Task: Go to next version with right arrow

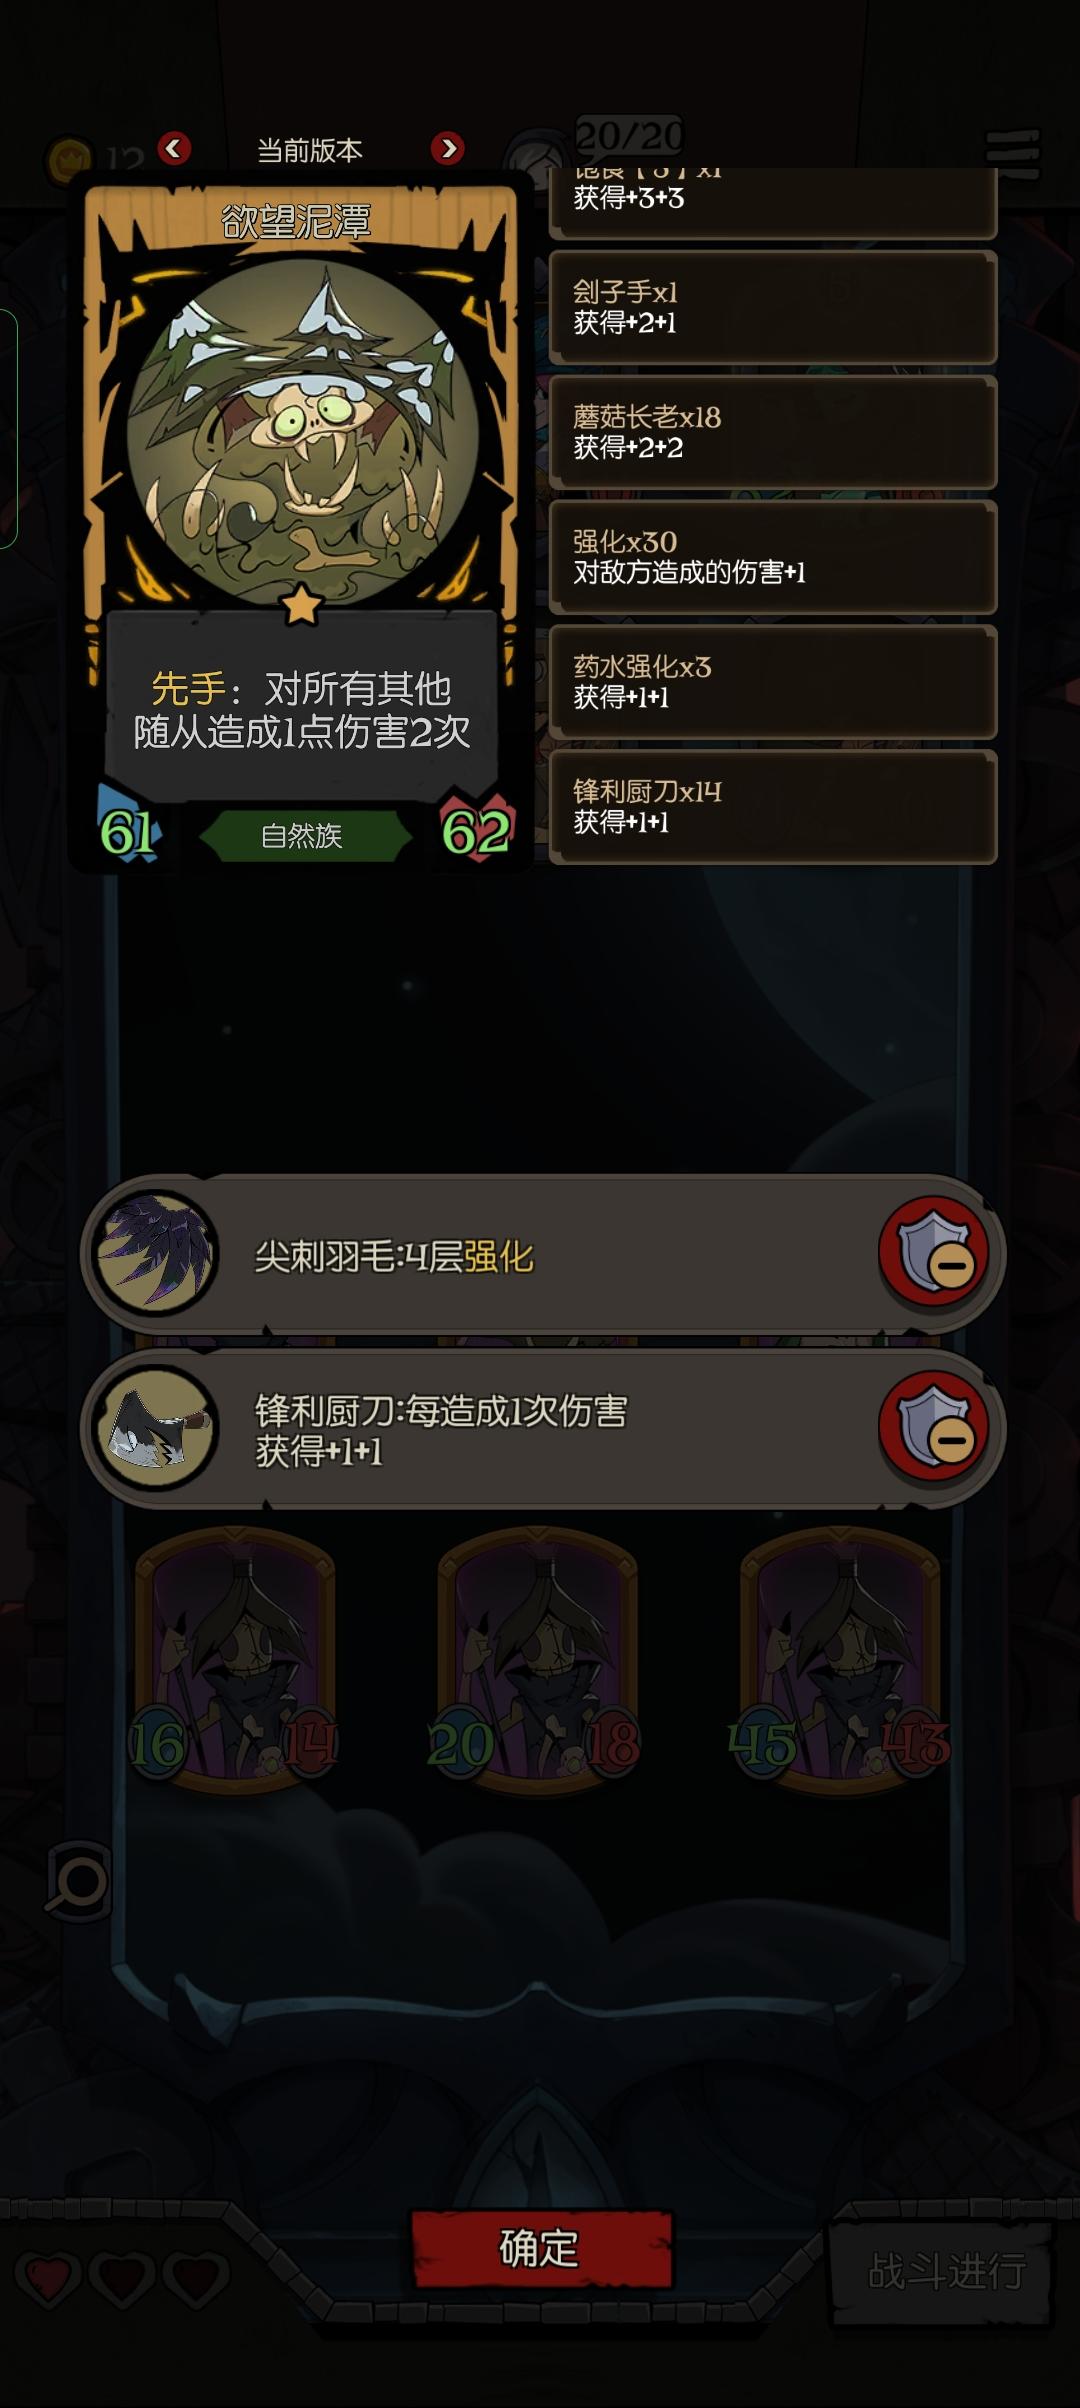Action: click(x=447, y=149)
